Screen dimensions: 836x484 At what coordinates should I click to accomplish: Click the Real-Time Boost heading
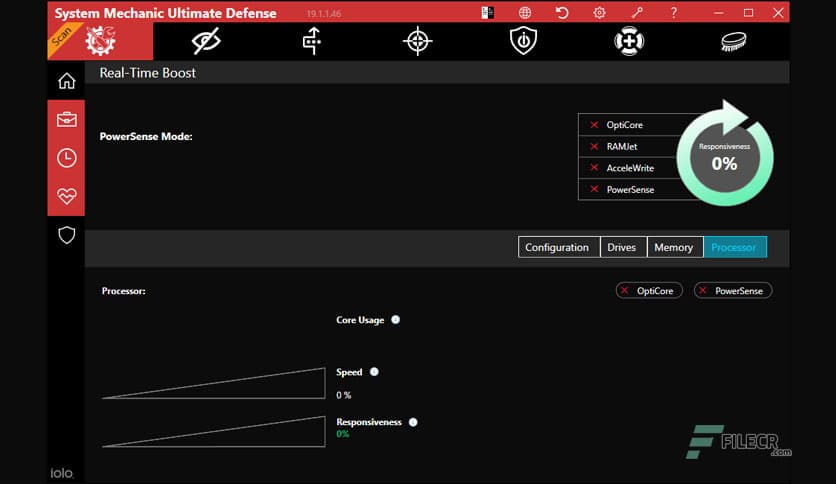click(x=148, y=73)
